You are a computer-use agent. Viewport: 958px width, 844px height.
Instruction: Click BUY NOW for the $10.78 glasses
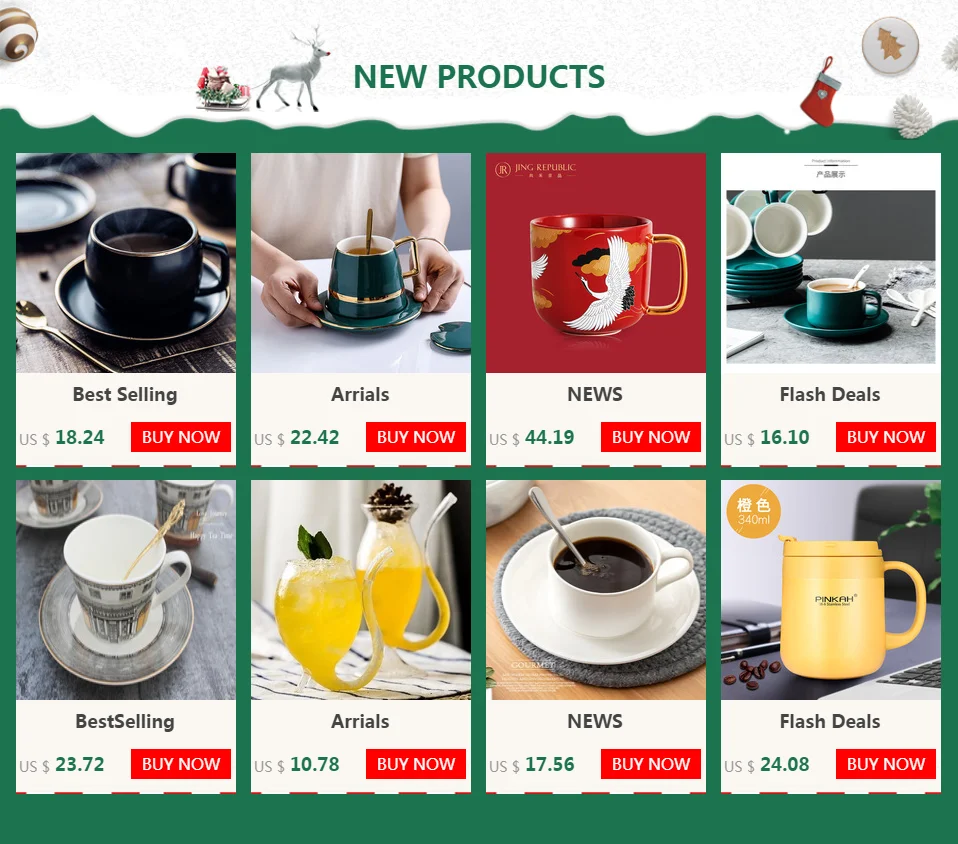(415, 764)
